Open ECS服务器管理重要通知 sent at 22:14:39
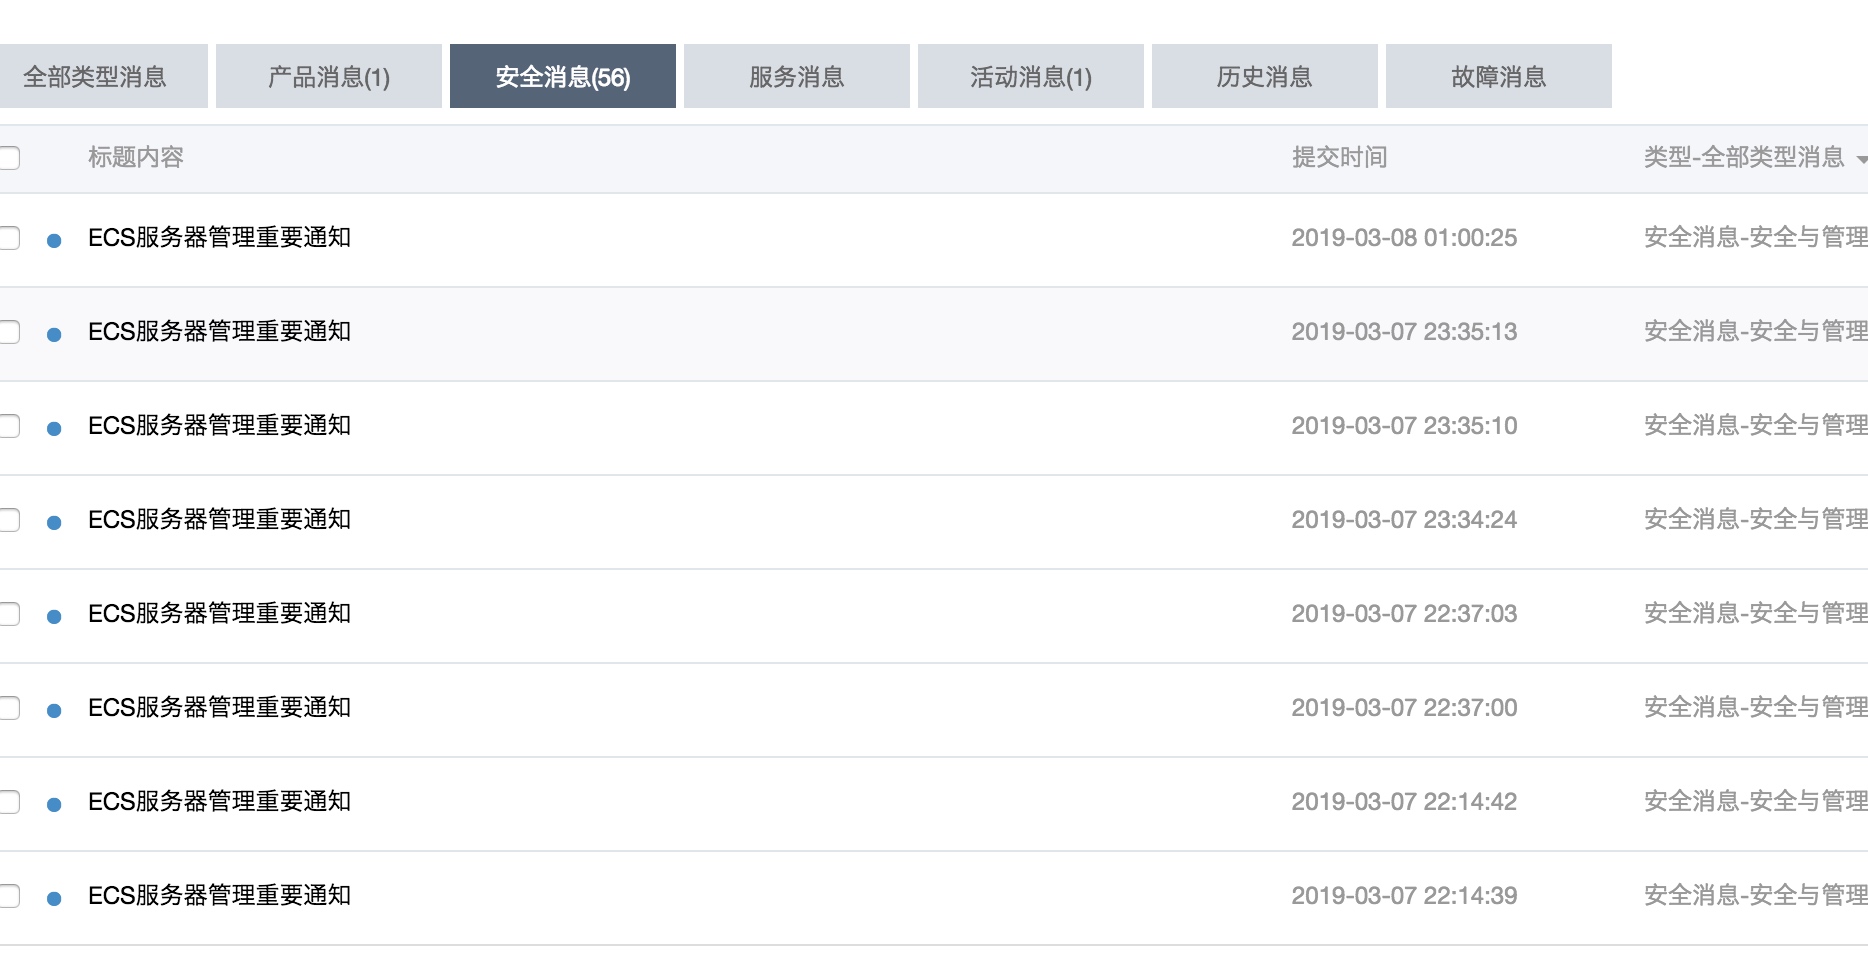This screenshot has height=954, width=1868. pos(220,896)
